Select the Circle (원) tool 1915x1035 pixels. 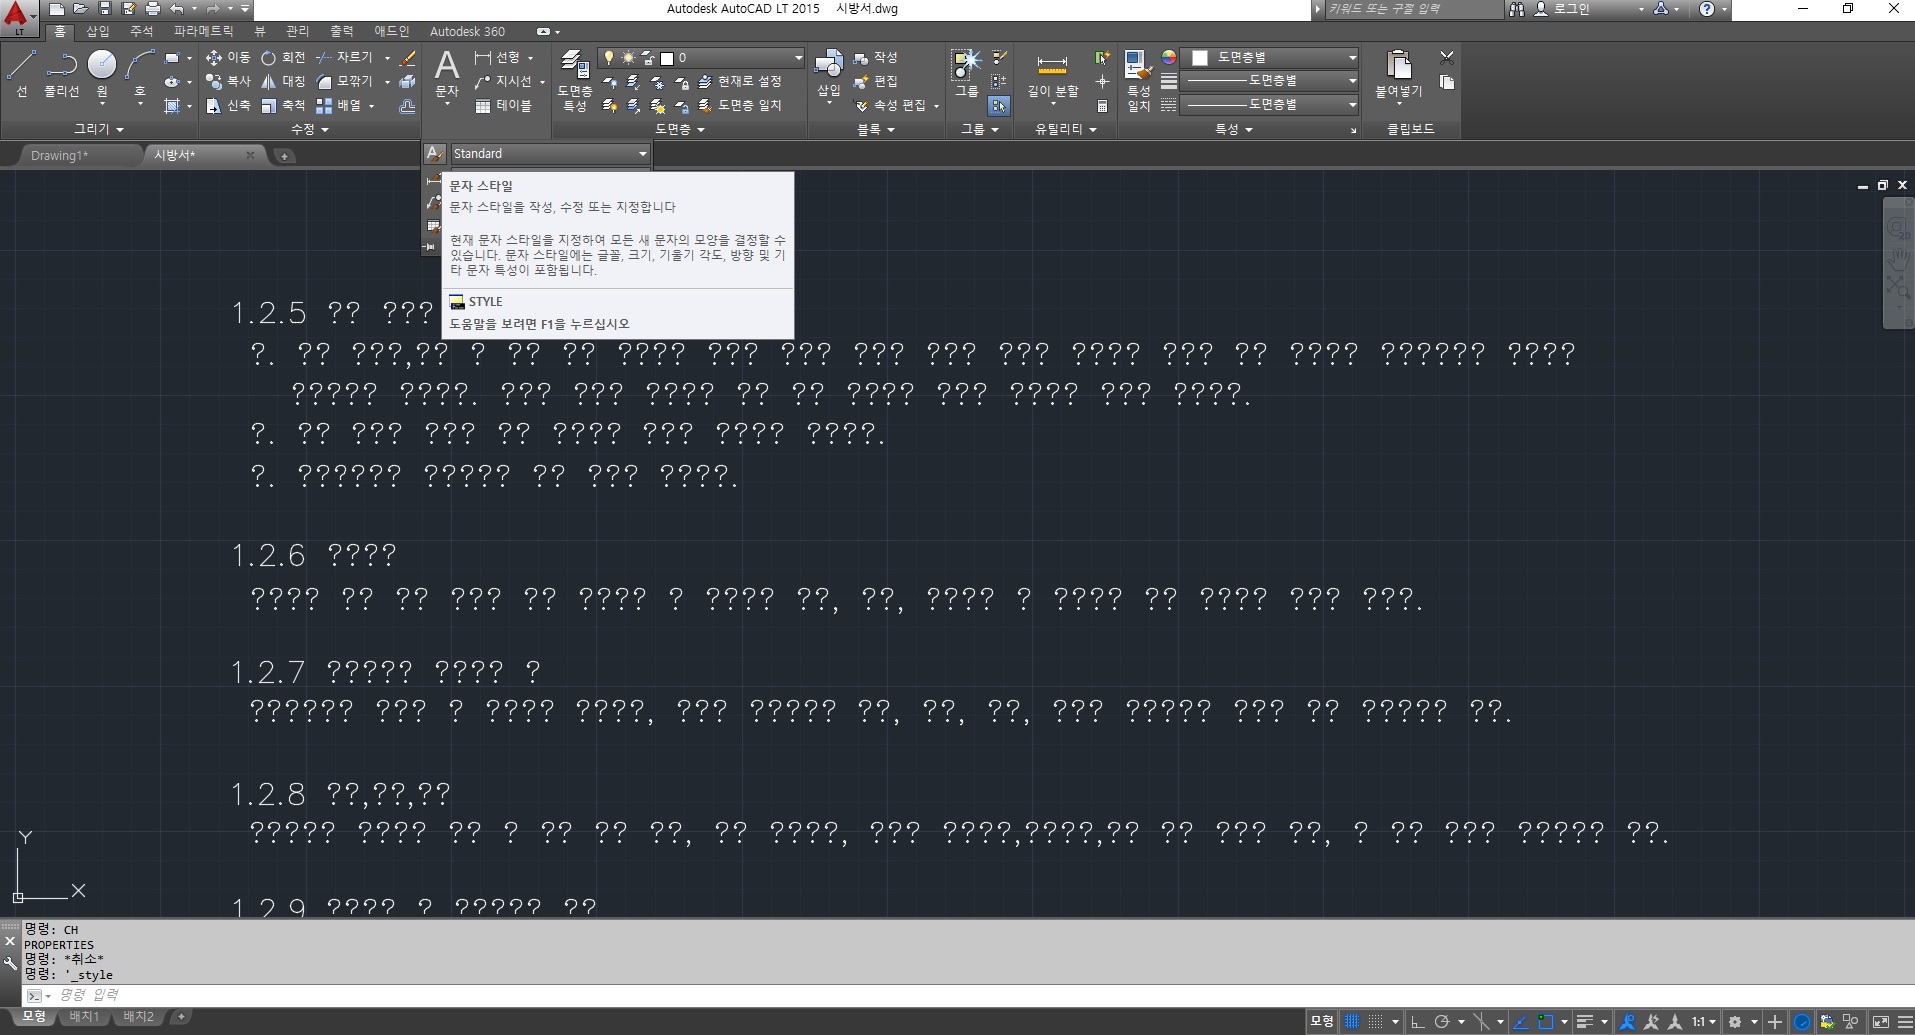pos(102,75)
